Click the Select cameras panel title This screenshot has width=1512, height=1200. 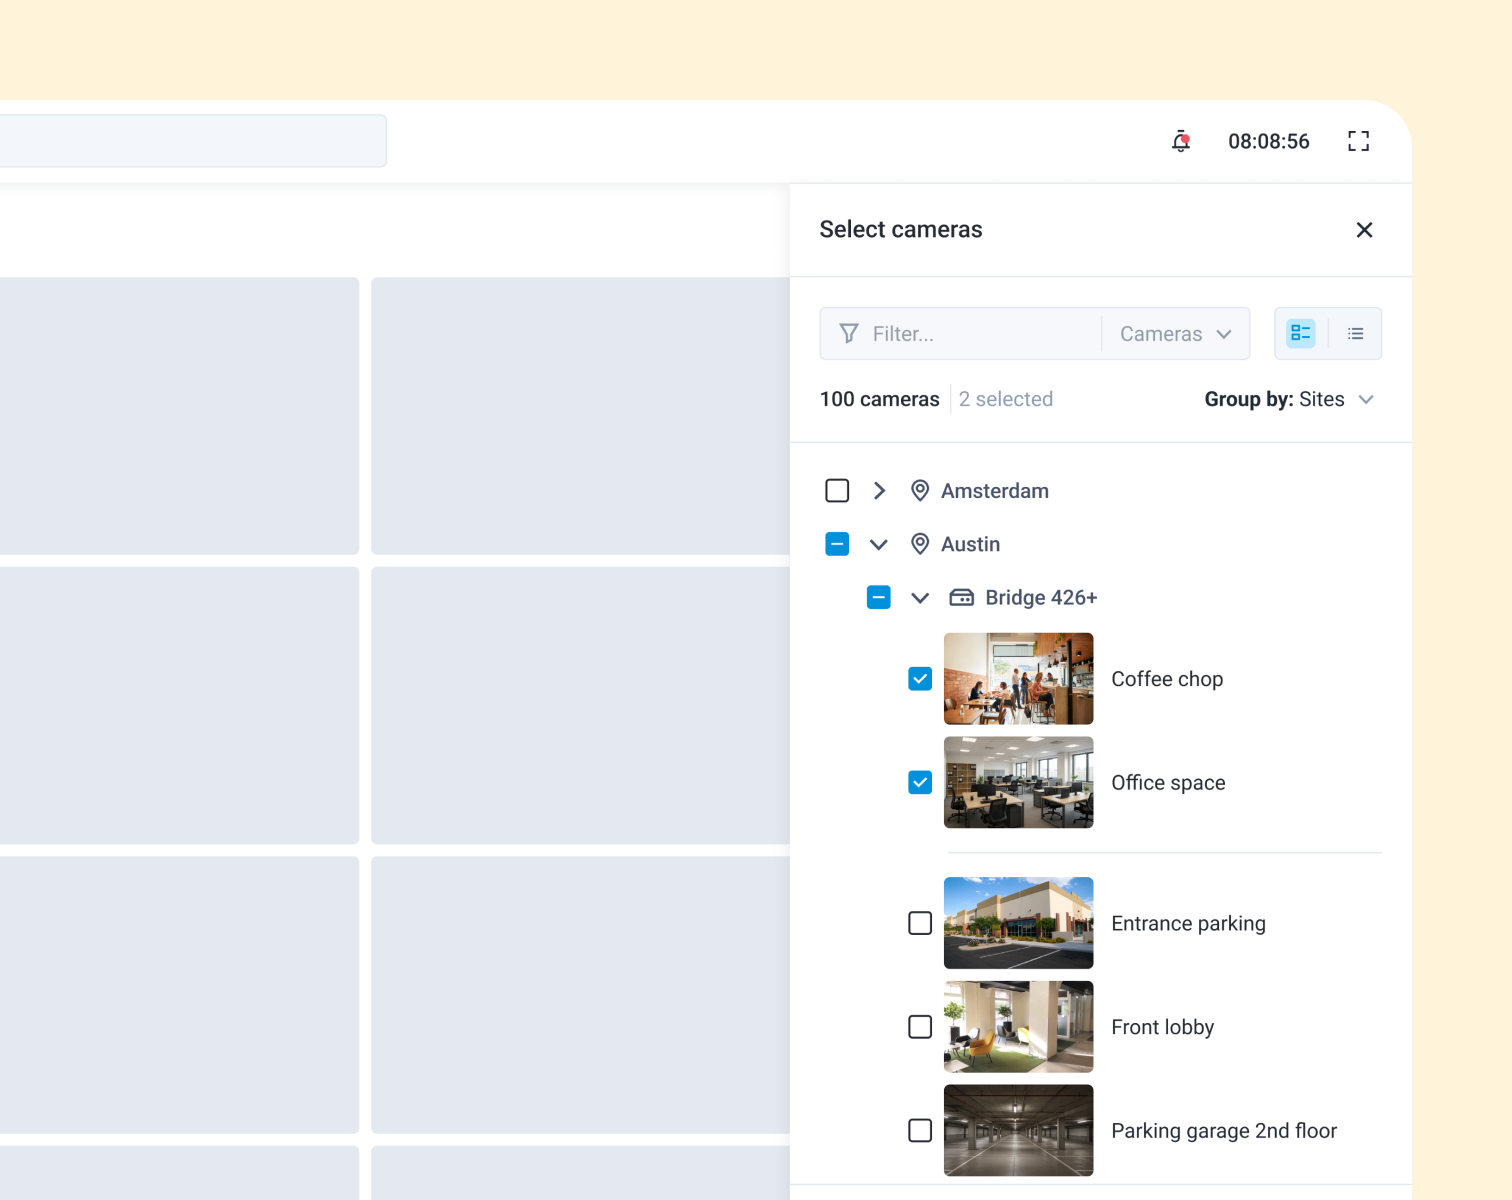pyautogui.click(x=901, y=229)
